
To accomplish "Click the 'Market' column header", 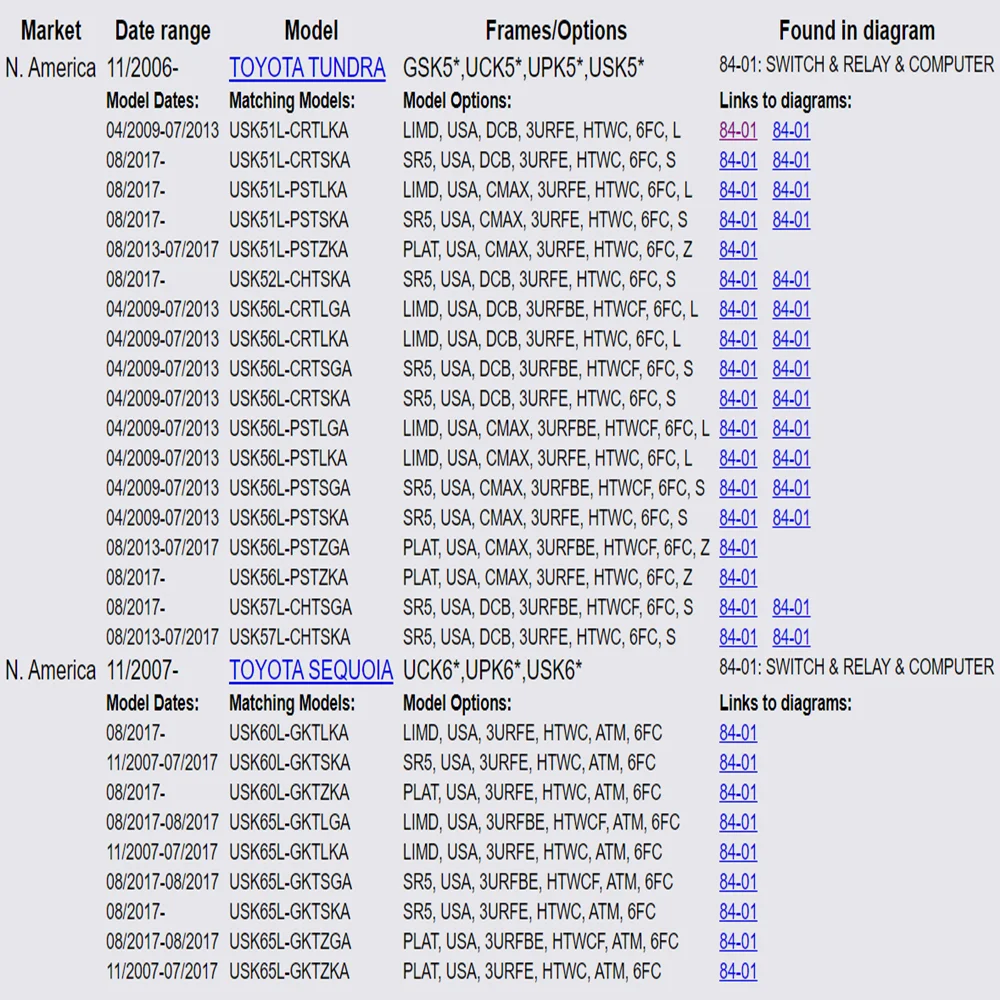I will click(51, 30).
